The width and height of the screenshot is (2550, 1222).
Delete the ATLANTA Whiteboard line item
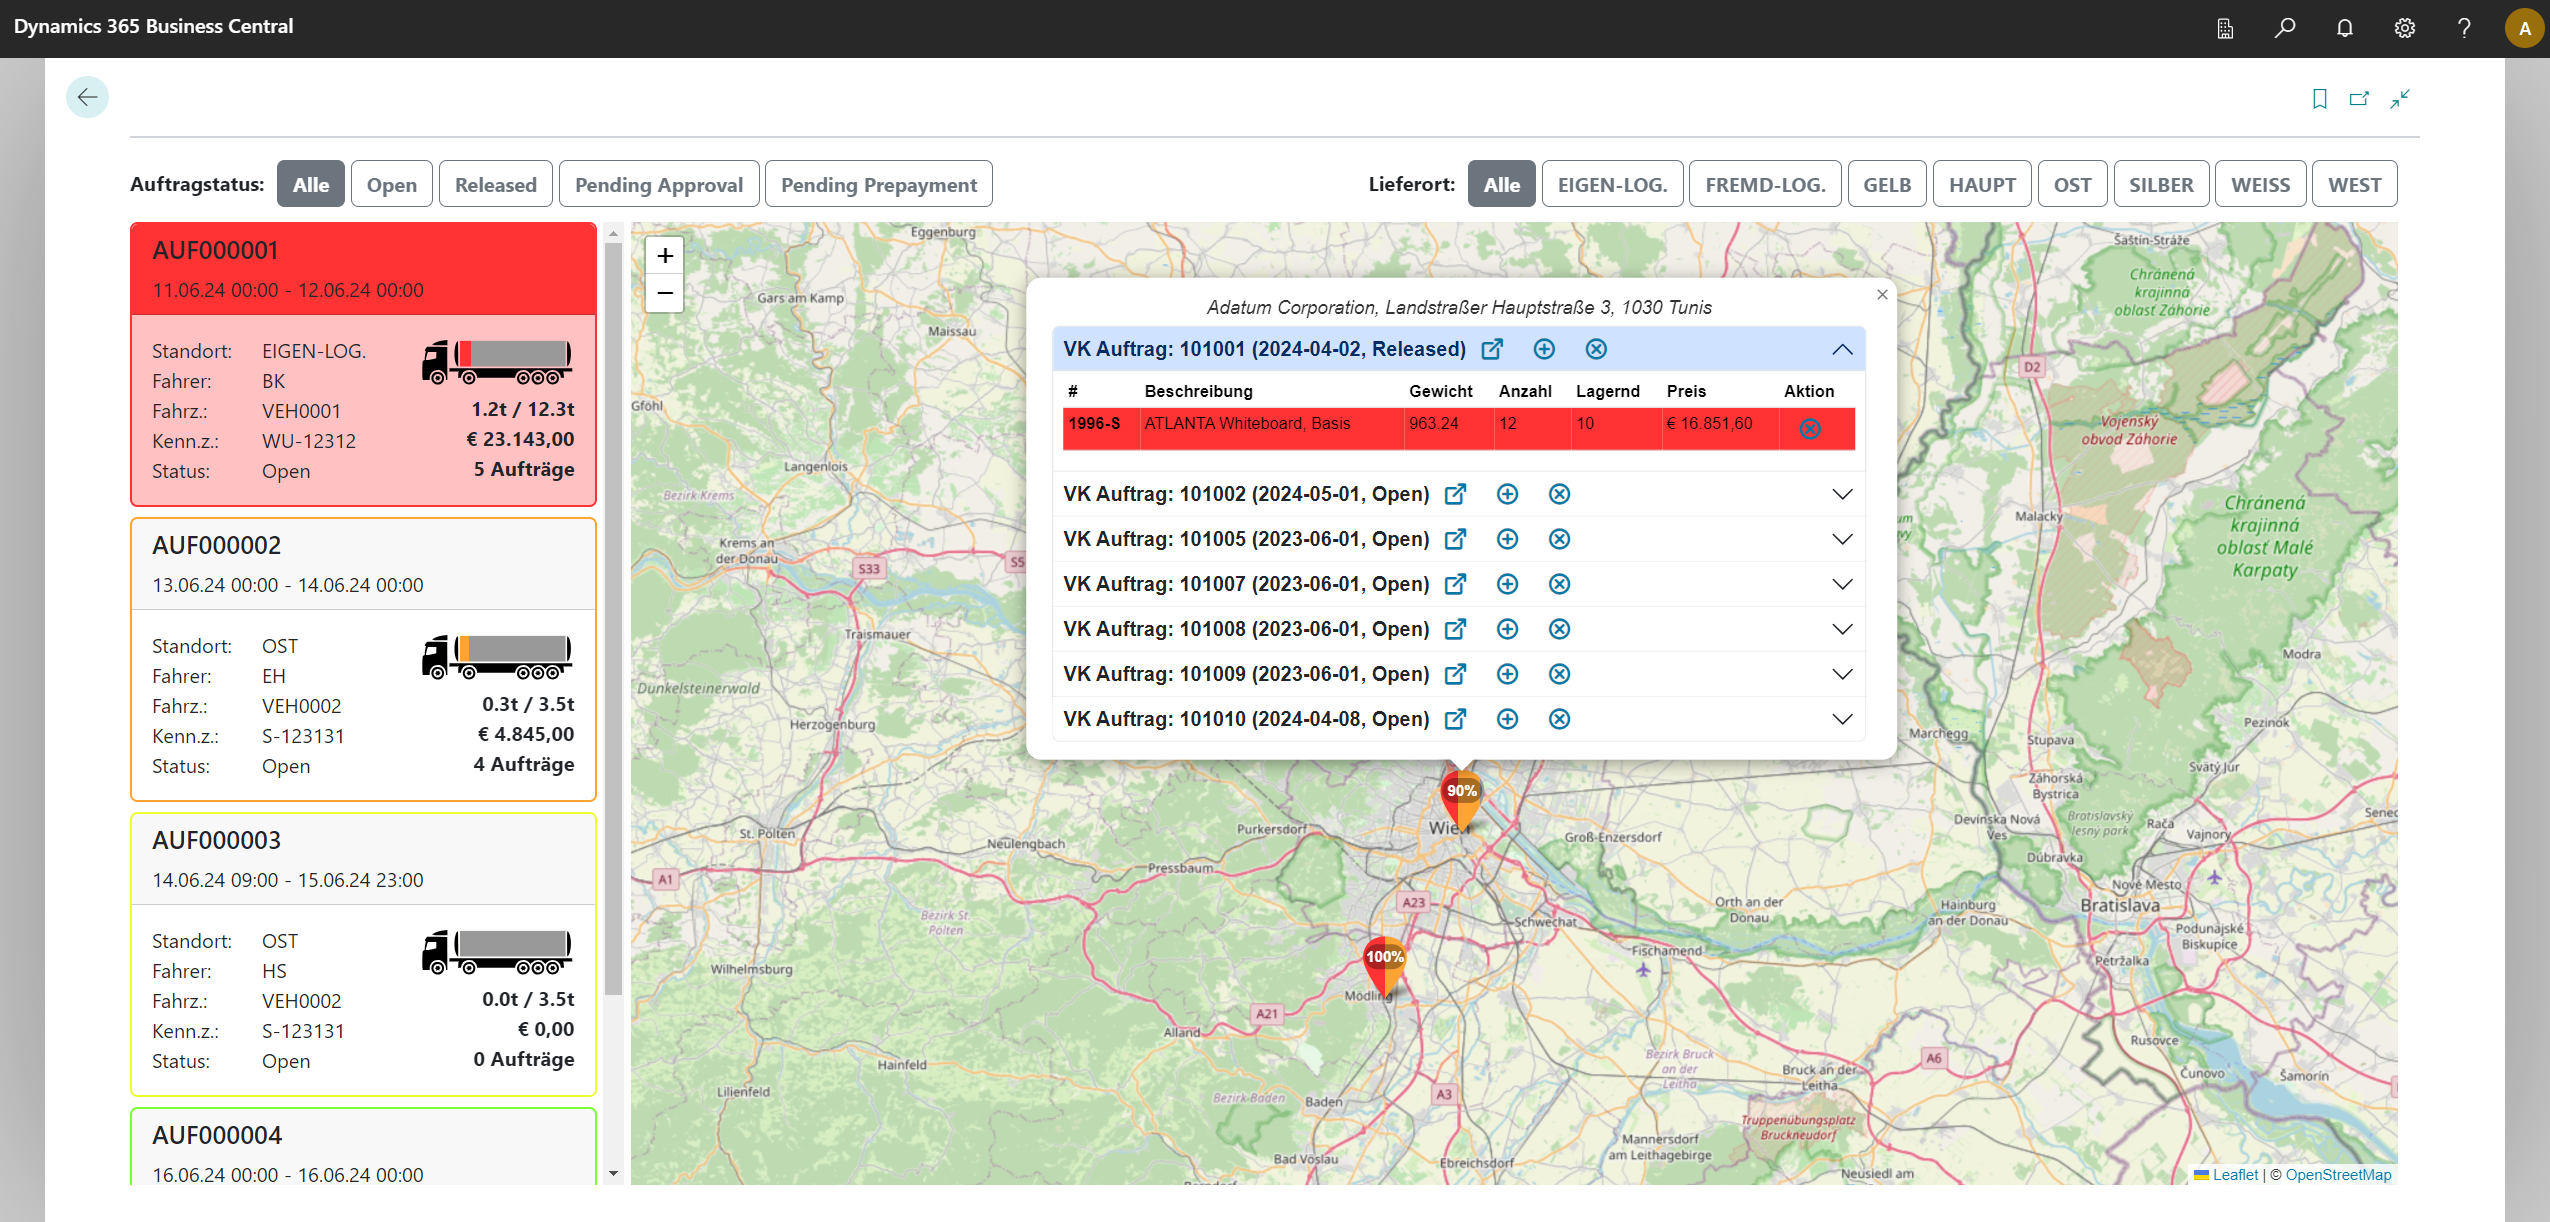point(1810,429)
